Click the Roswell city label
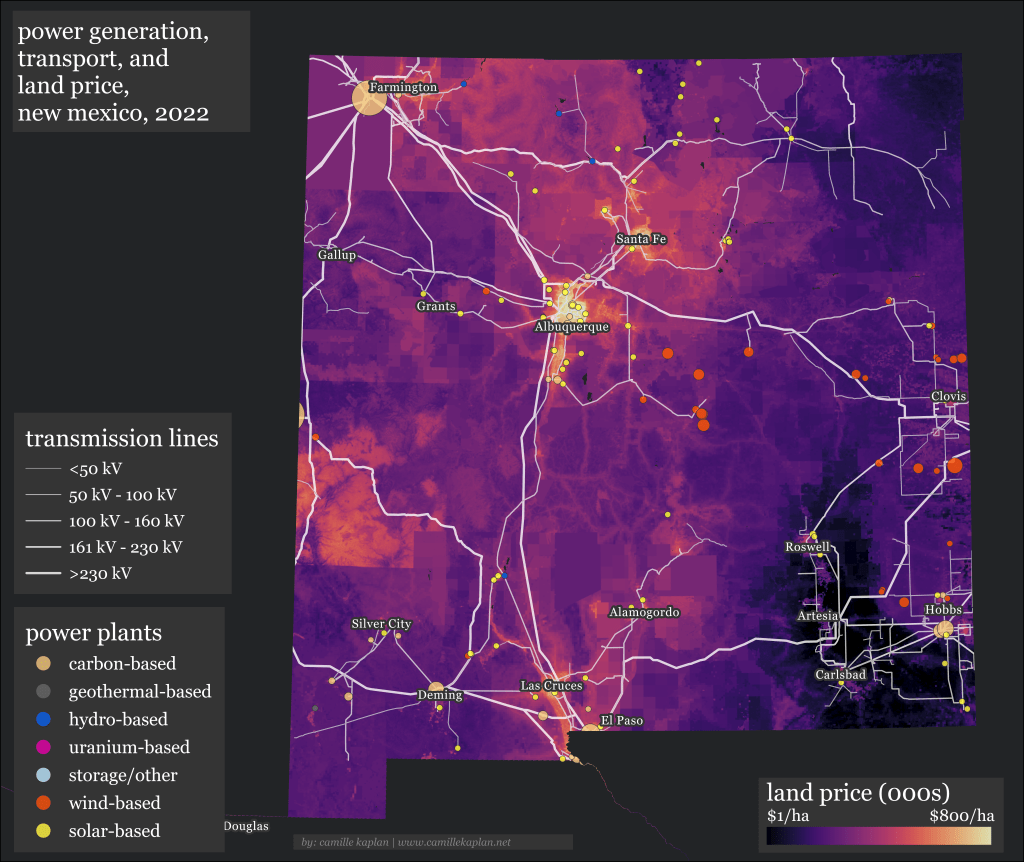Screen dimensions: 1024x862 click(x=807, y=548)
